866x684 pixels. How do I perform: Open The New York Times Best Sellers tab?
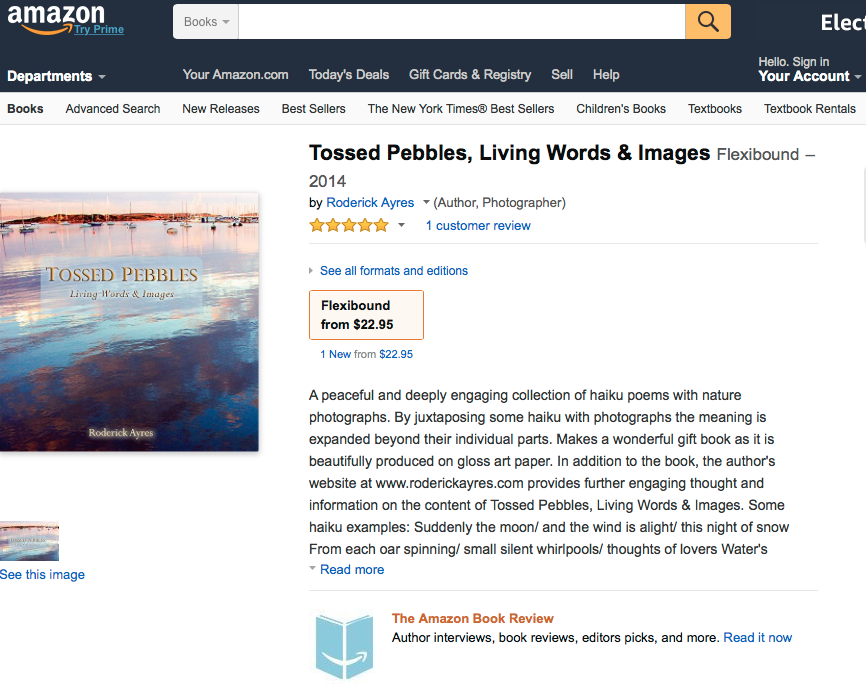tap(461, 109)
